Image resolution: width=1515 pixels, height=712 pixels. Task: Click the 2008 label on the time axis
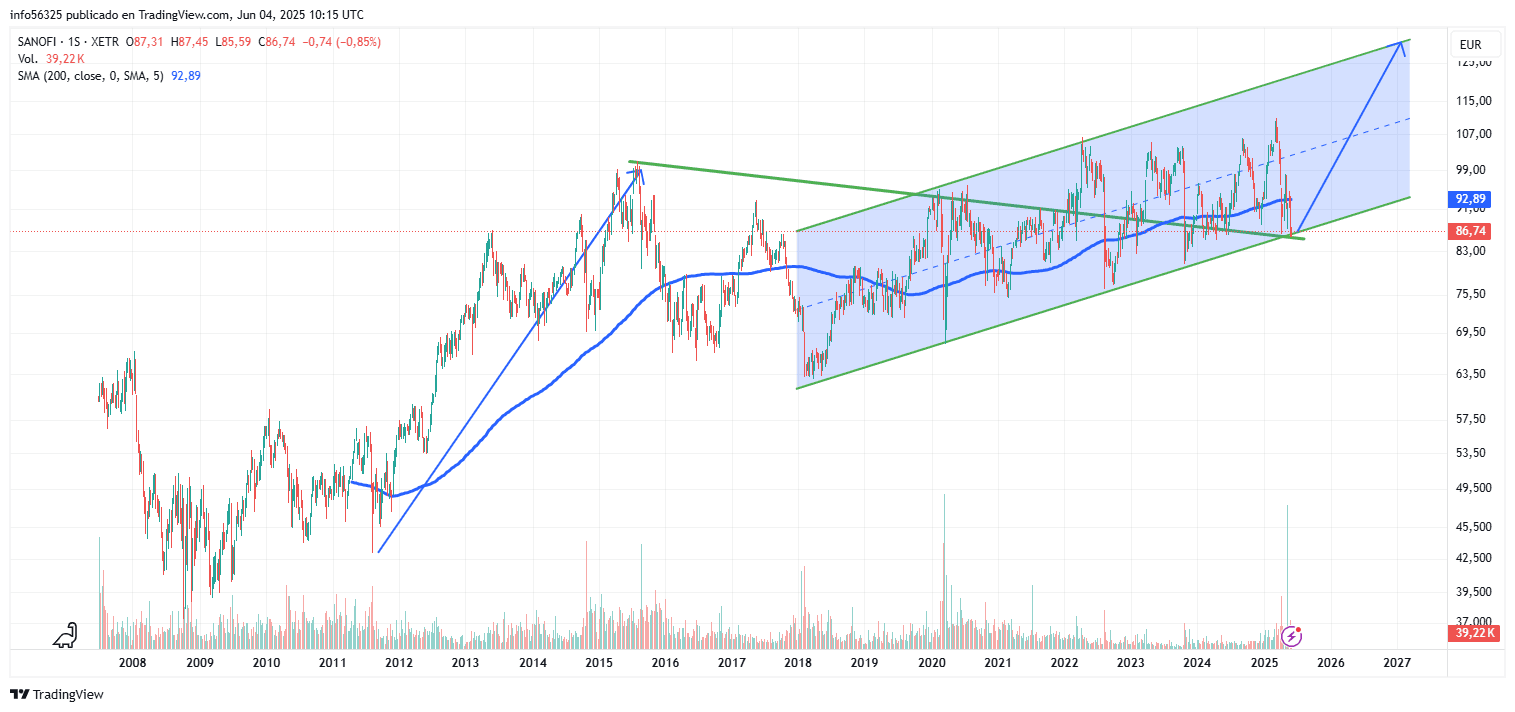133,663
